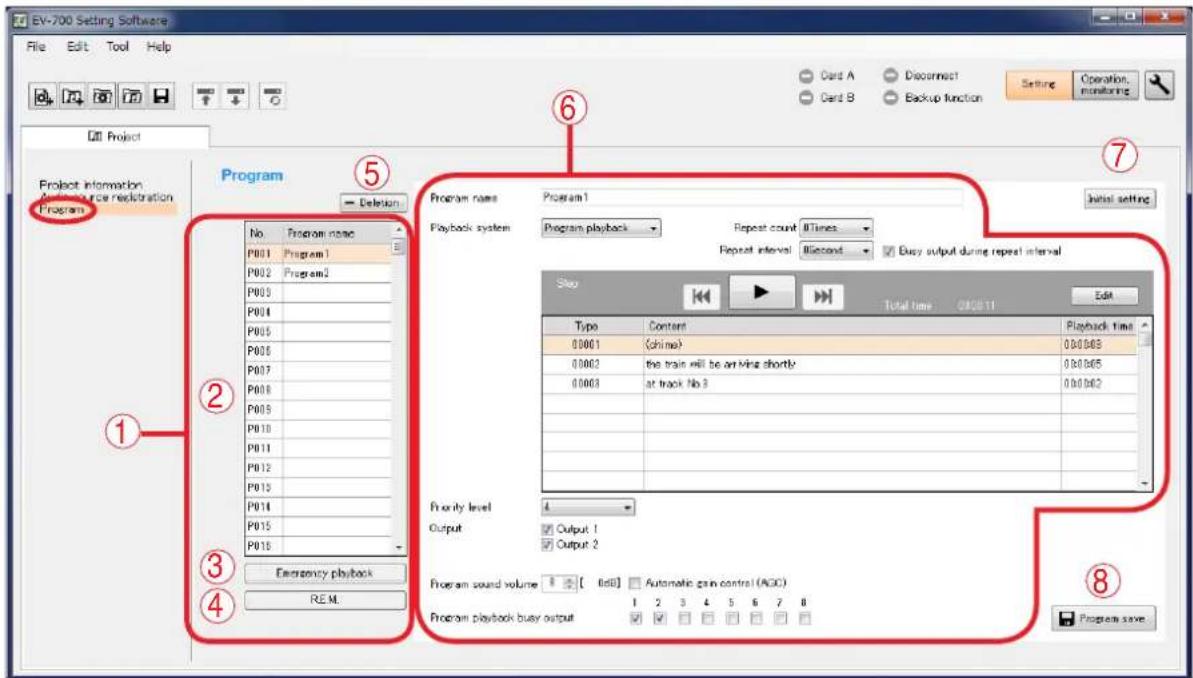Image resolution: width=1193 pixels, height=678 pixels.
Task: Click the Content column header
Action: point(852,326)
